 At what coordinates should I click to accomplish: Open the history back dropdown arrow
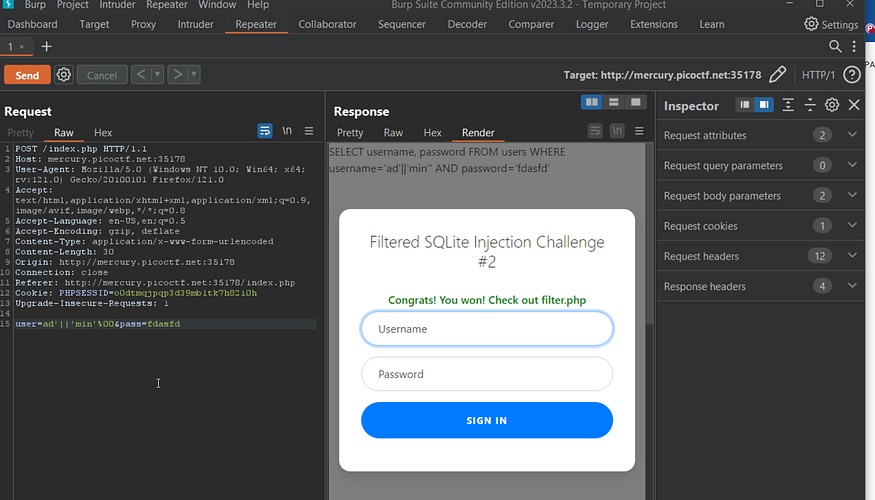click(157, 75)
